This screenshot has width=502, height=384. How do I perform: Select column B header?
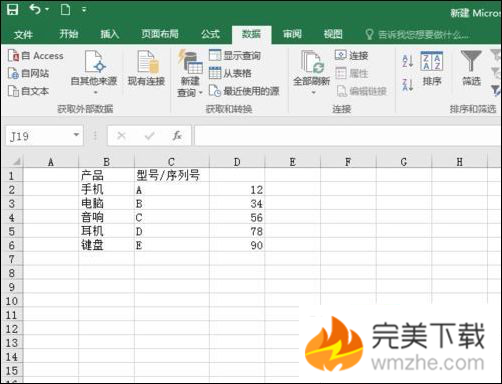tap(107, 162)
